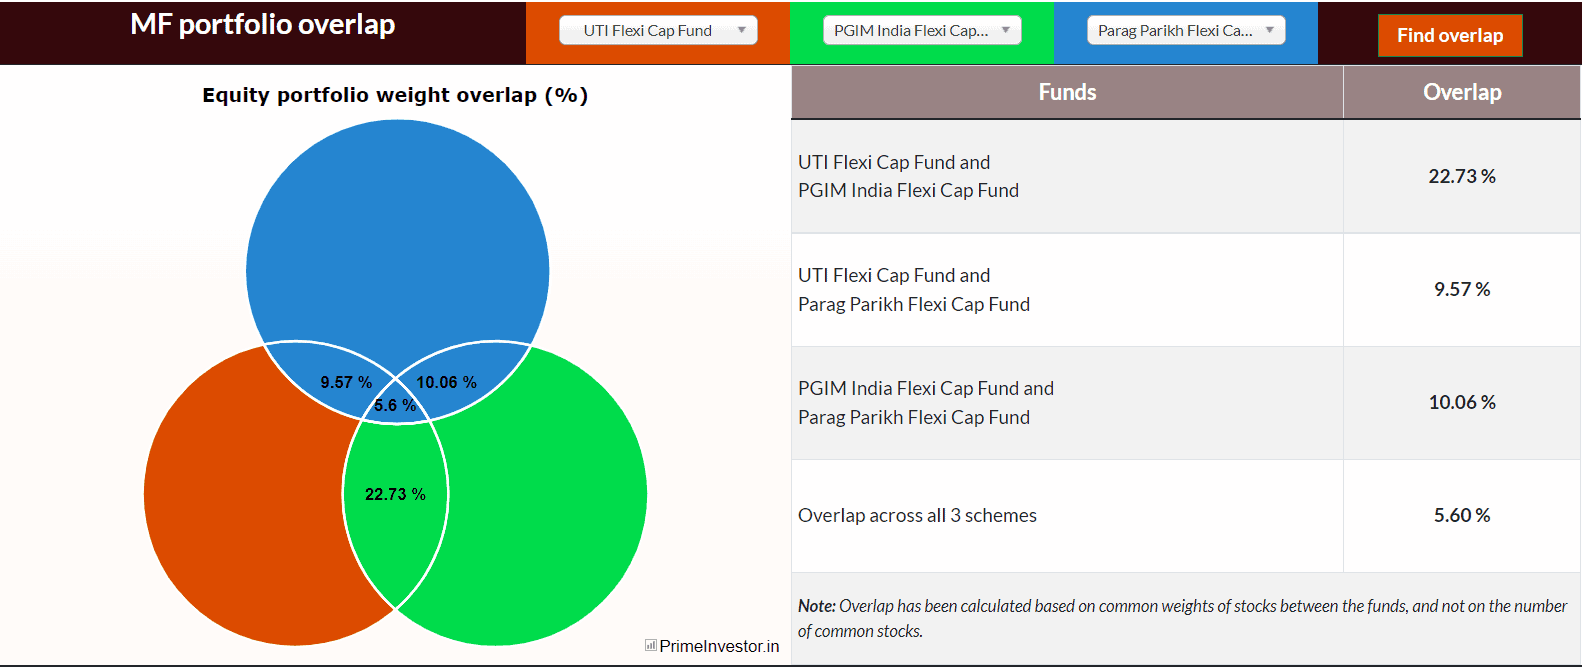Click the Note about overlap calculation

1182,618
